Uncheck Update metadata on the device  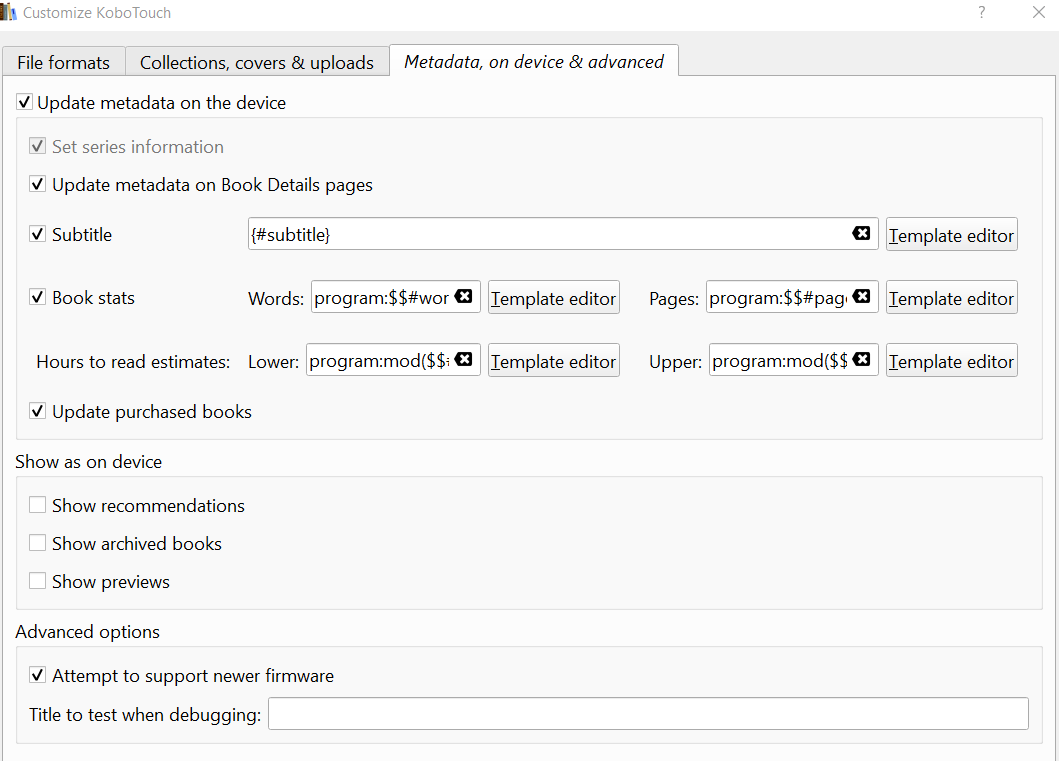[25, 103]
